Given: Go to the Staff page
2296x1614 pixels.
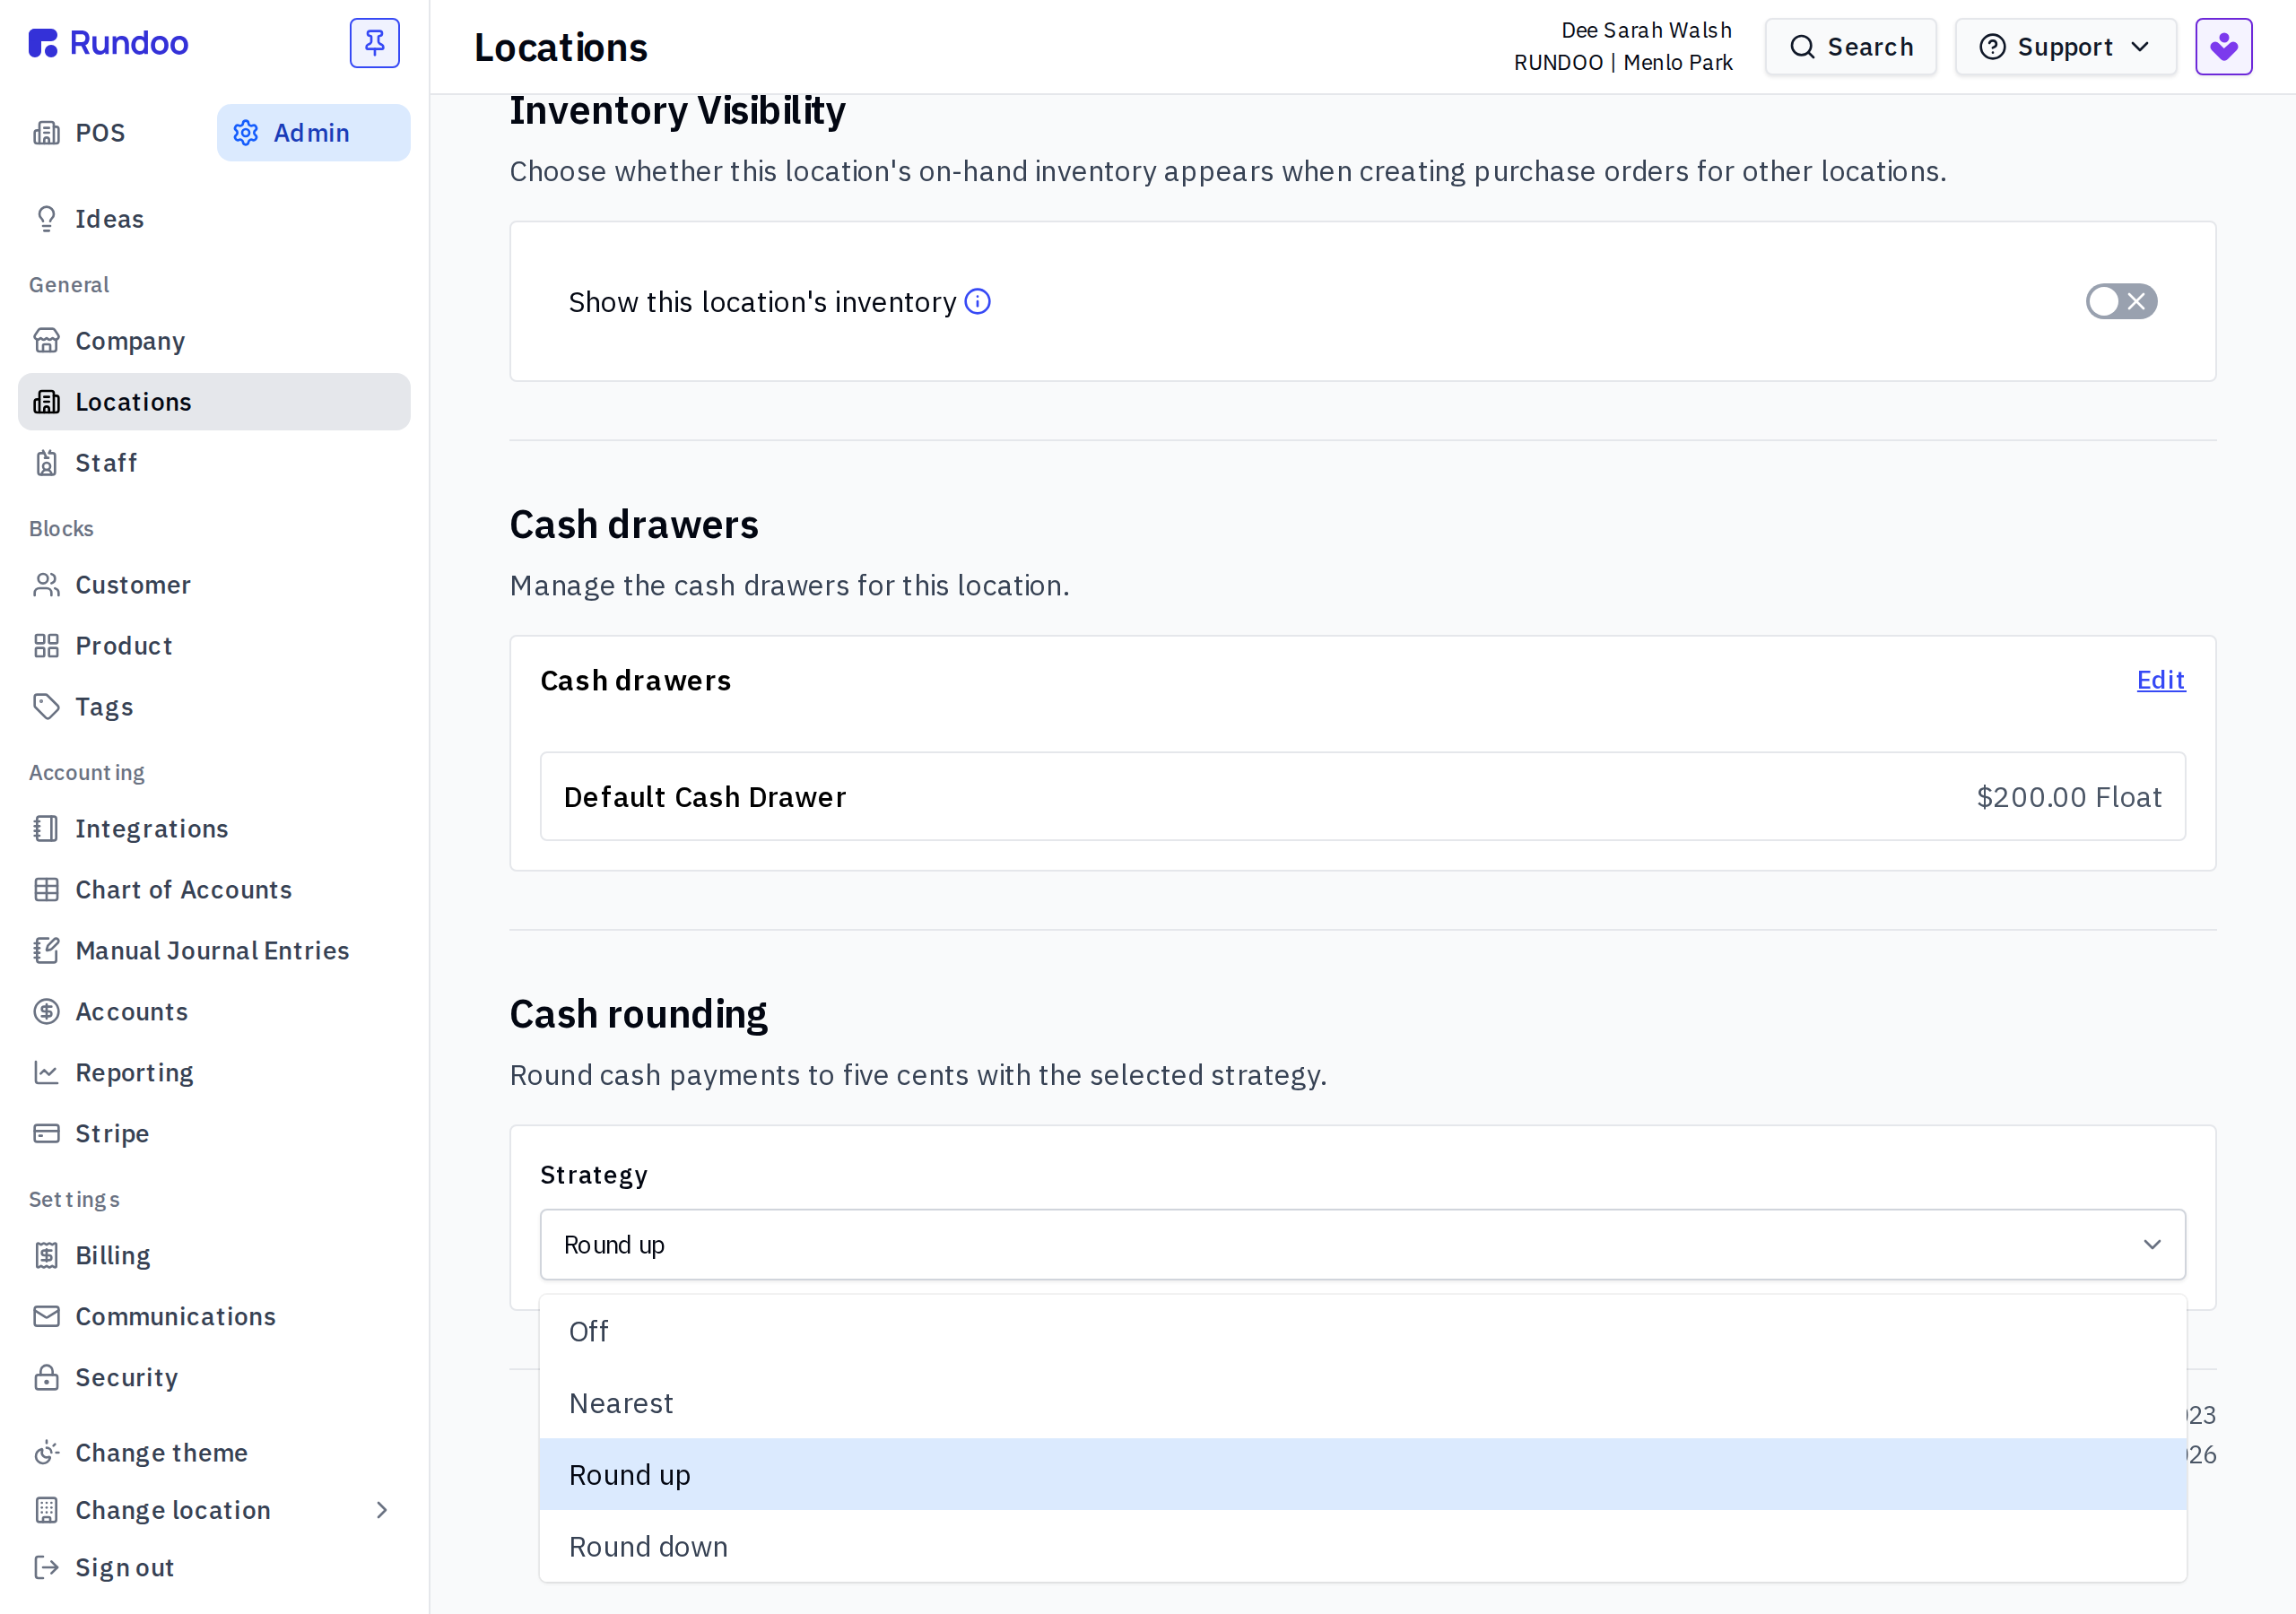Looking at the screenshot, I should (214, 463).
